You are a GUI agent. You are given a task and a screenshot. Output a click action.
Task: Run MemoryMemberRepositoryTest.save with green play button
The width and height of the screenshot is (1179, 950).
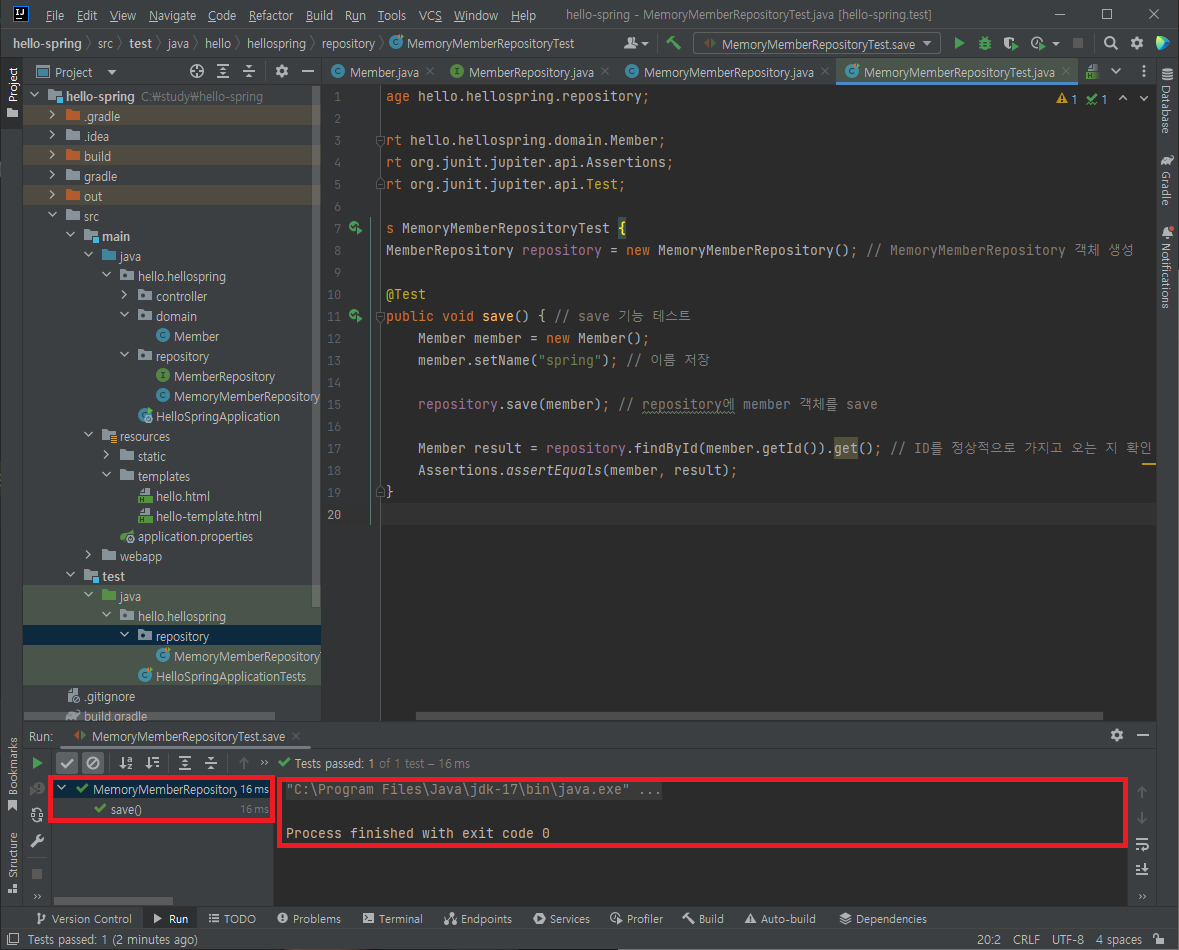click(x=959, y=44)
